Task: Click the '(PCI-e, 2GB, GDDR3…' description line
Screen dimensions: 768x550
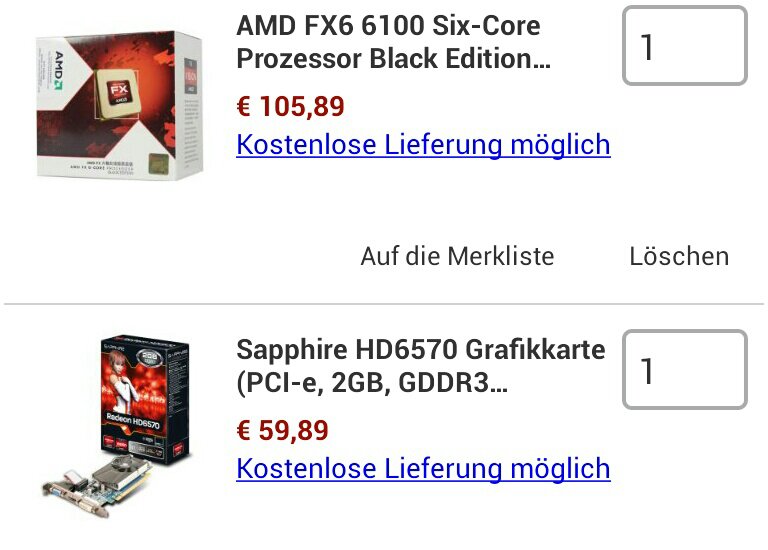Action: click(x=371, y=383)
